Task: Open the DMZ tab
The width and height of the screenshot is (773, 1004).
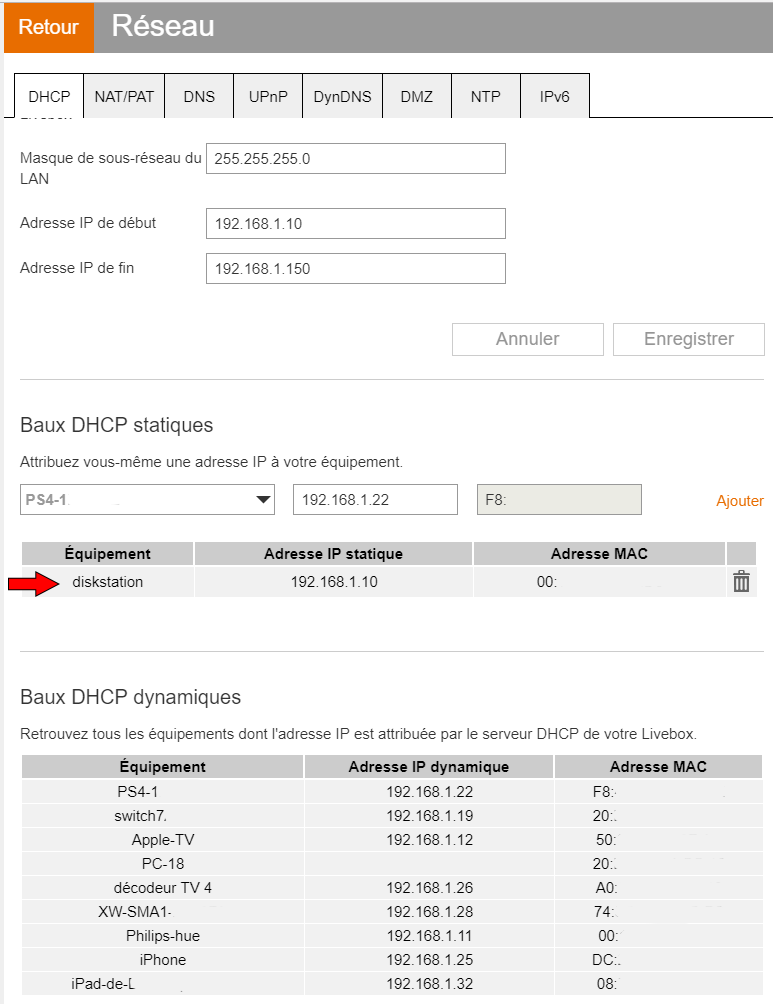Action: coord(417,97)
